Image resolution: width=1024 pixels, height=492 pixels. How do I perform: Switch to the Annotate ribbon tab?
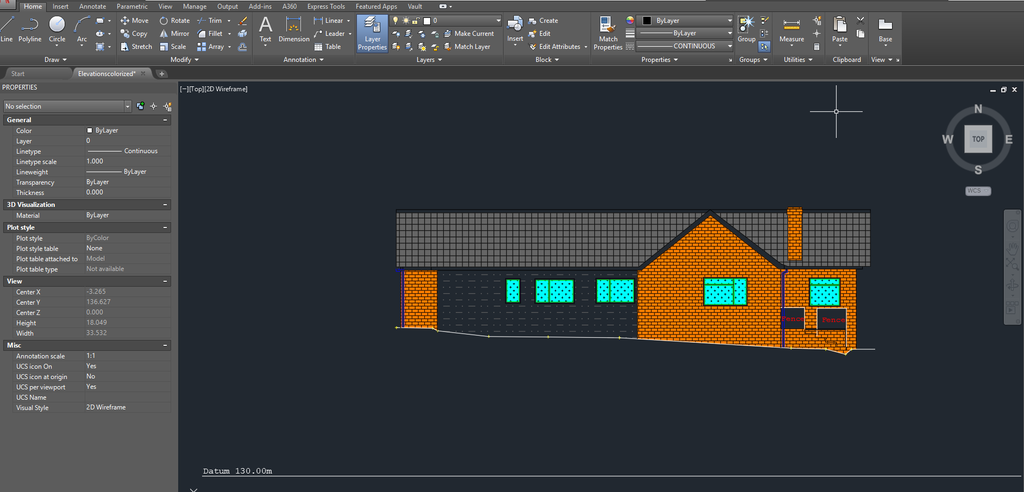click(92, 6)
